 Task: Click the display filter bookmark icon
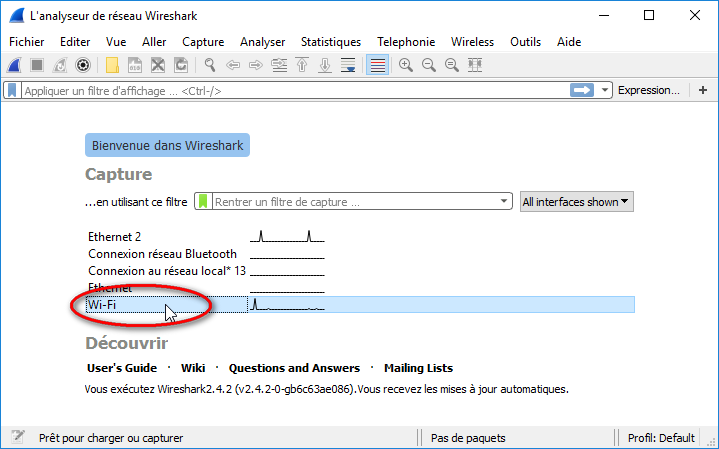(x=12, y=90)
